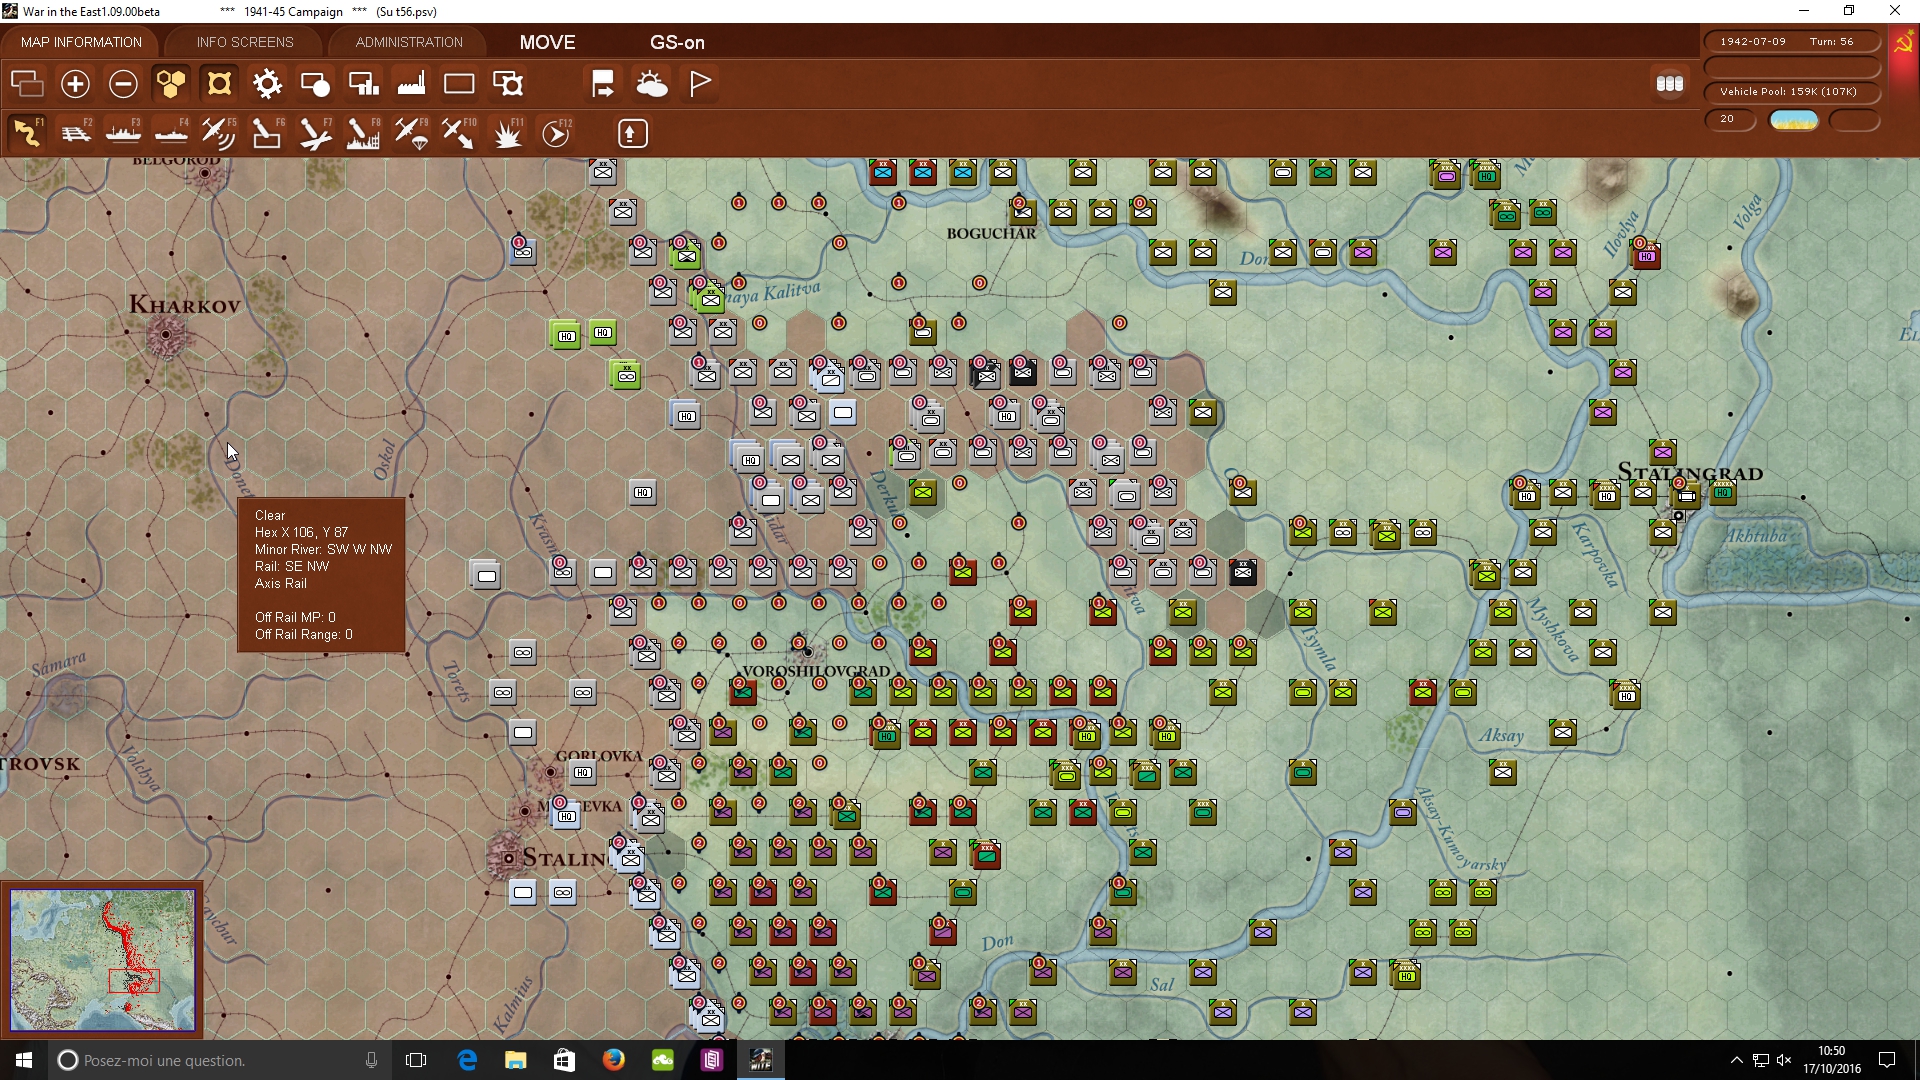Zoom out with the minus icon

[x=123, y=84]
